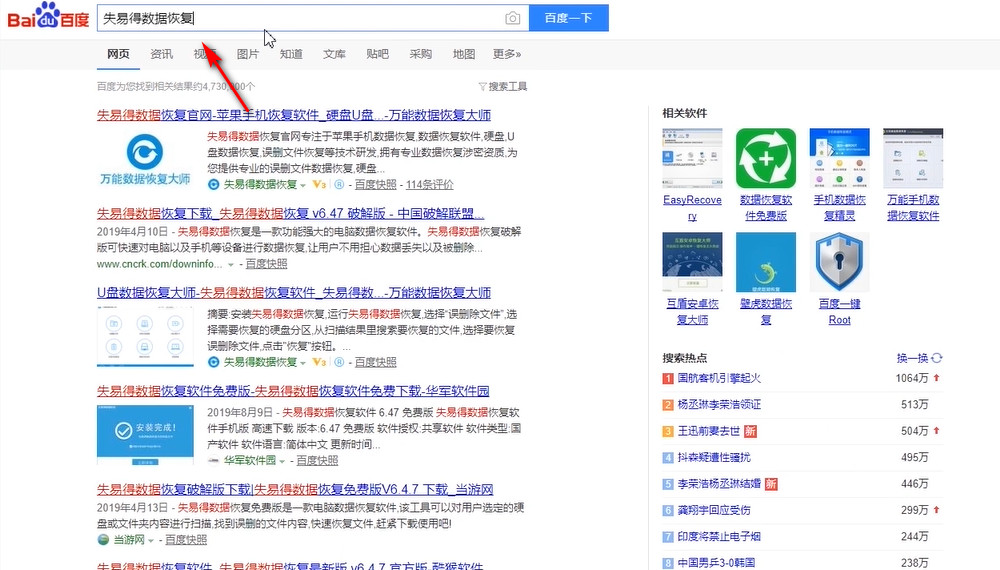The height and width of the screenshot is (570, 1000).
Task: Click V3 credibility badge in first result
Action: pyautogui.click(x=319, y=184)
